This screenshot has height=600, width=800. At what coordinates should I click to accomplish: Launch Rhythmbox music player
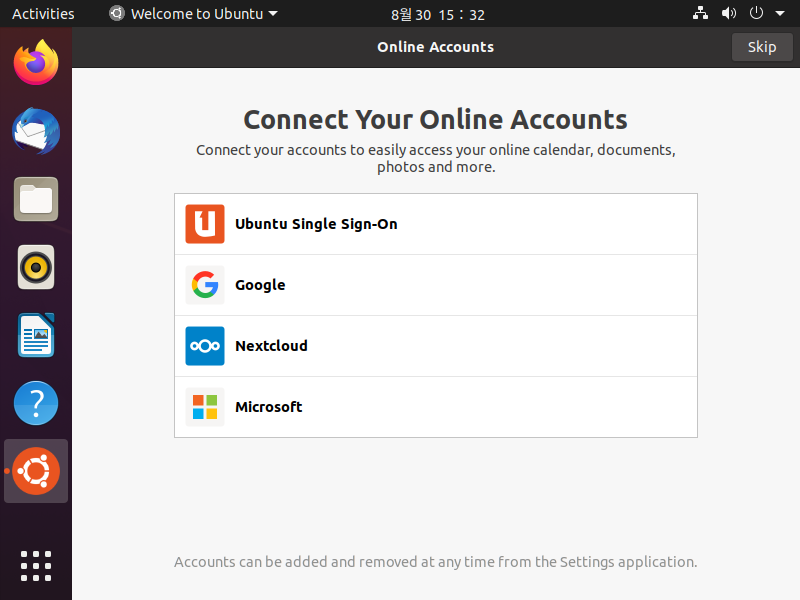pos(36,267)
